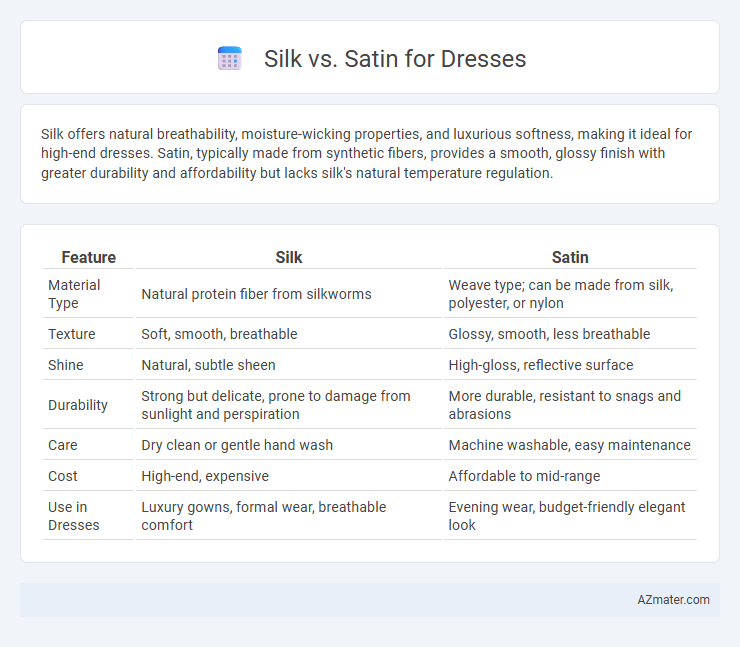Click 'Dry clean or gentle hand wash' cell
This screenshot has height=647, width=740.
[x=288, y=445]
